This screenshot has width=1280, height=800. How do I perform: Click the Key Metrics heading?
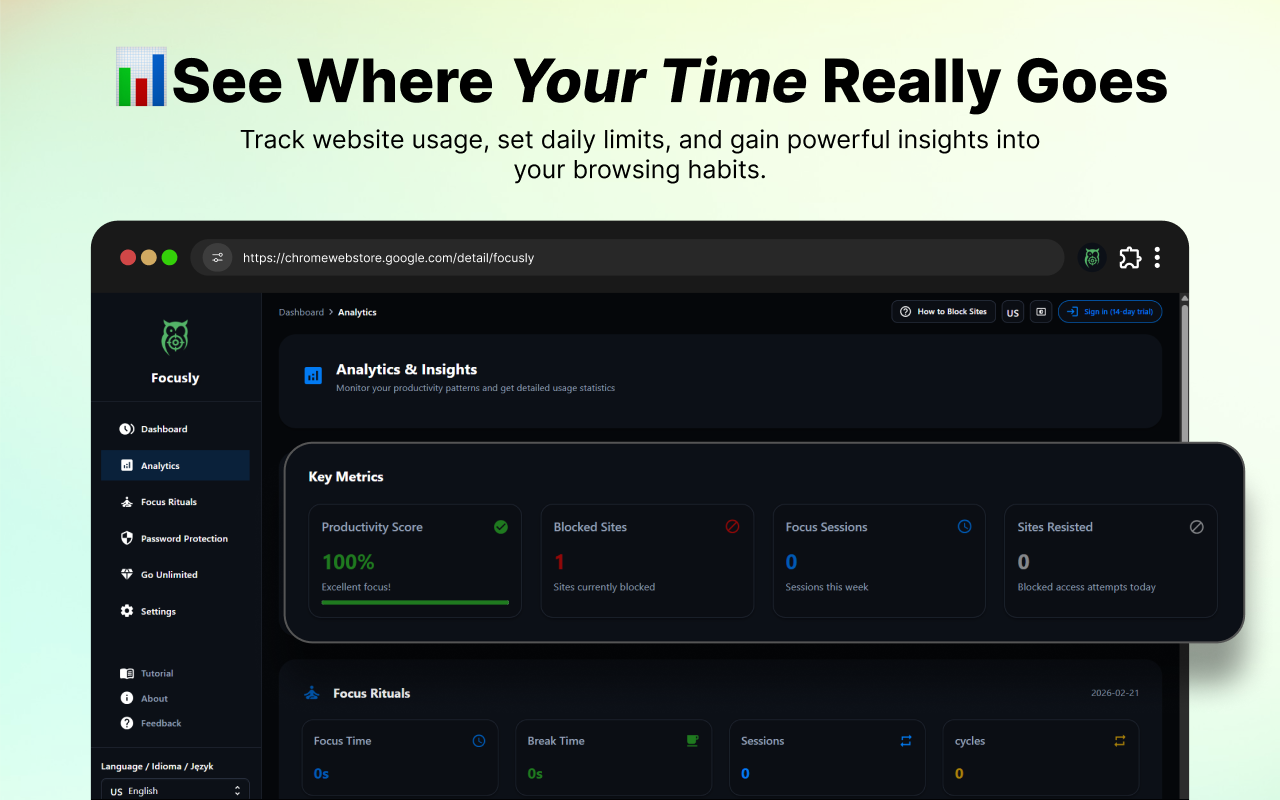tap(346, 477)
